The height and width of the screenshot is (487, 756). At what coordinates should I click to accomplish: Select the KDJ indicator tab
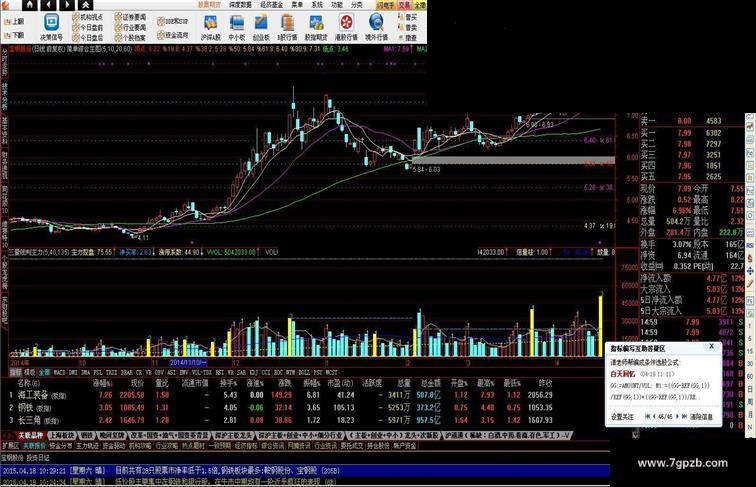pos(253,373)
